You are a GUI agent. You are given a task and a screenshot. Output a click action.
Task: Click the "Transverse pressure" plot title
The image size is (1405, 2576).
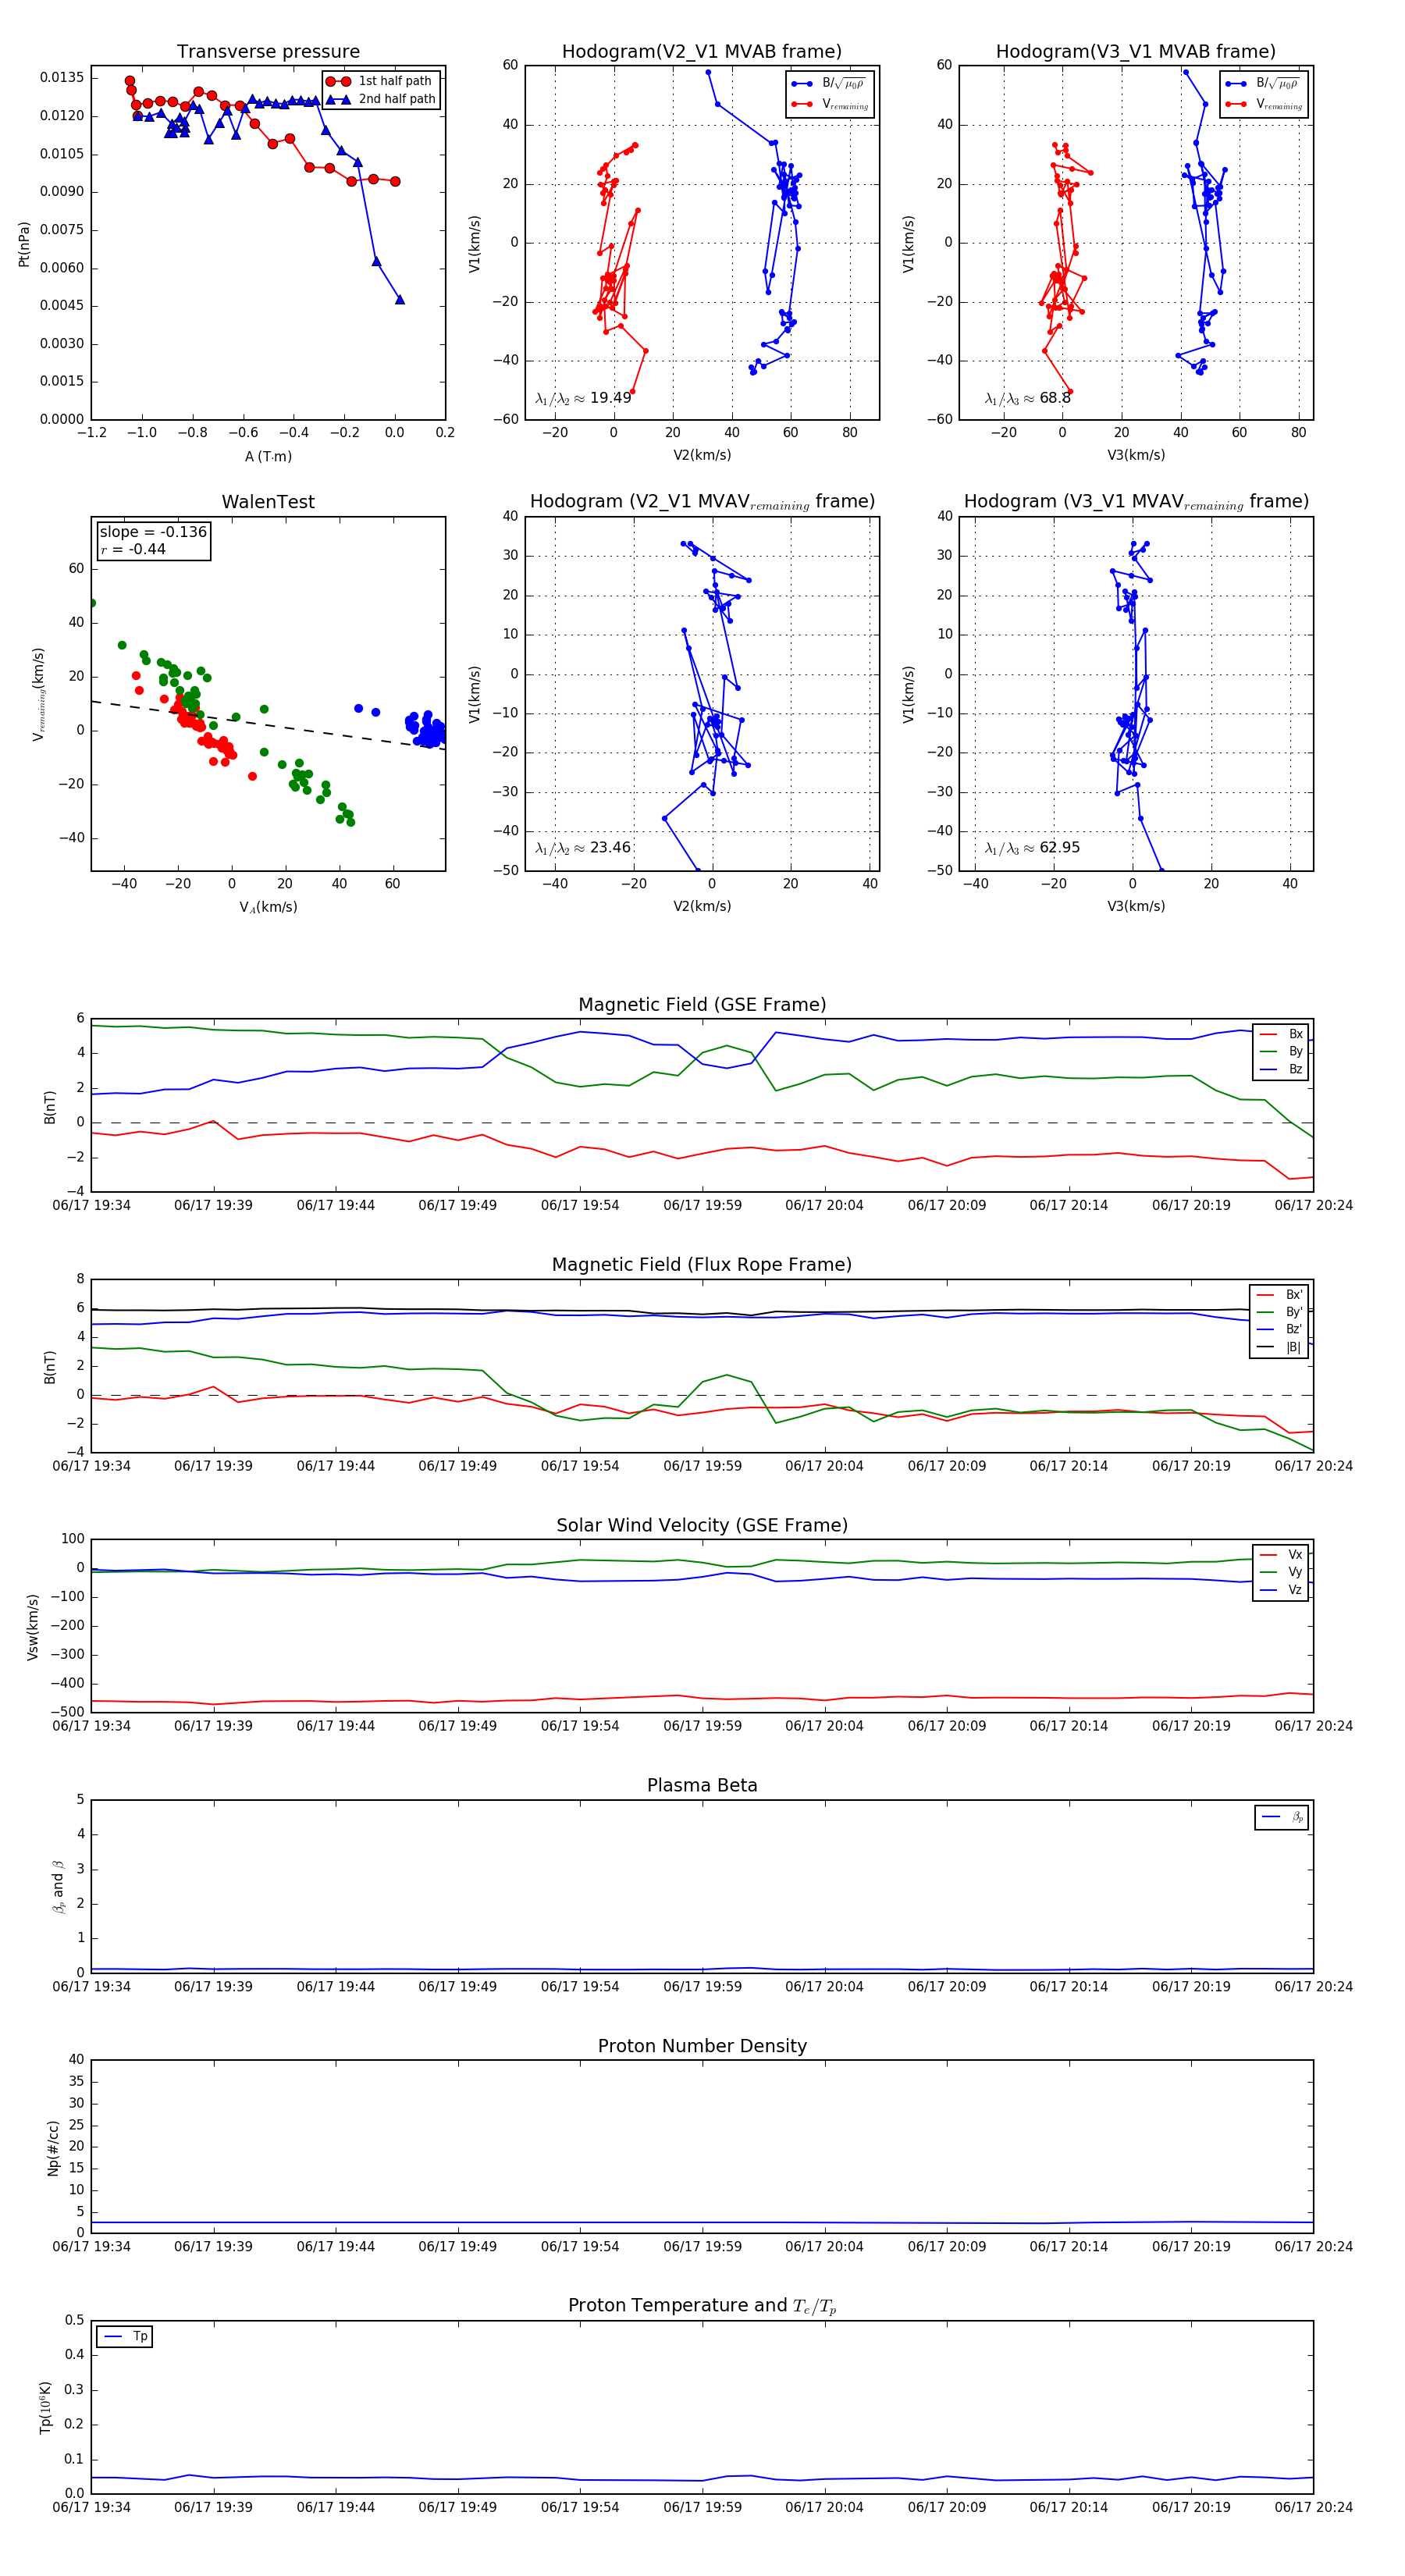(268, 52)
